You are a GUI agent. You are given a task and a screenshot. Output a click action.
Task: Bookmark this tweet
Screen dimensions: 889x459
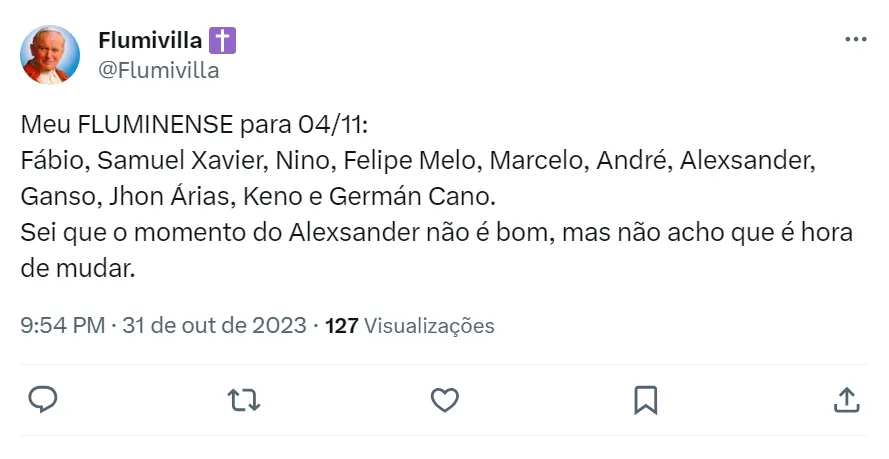(645, 400)
